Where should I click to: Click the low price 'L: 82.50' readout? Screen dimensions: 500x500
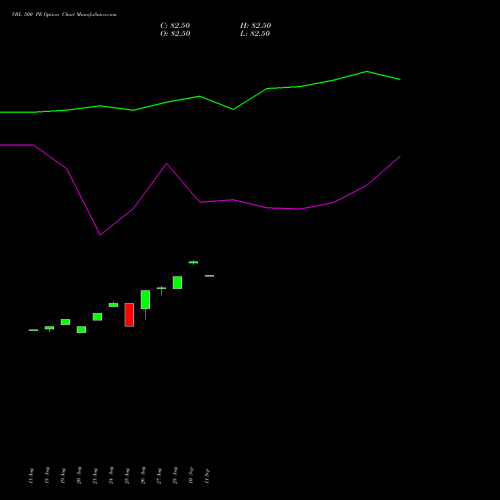tap(255, 34)
